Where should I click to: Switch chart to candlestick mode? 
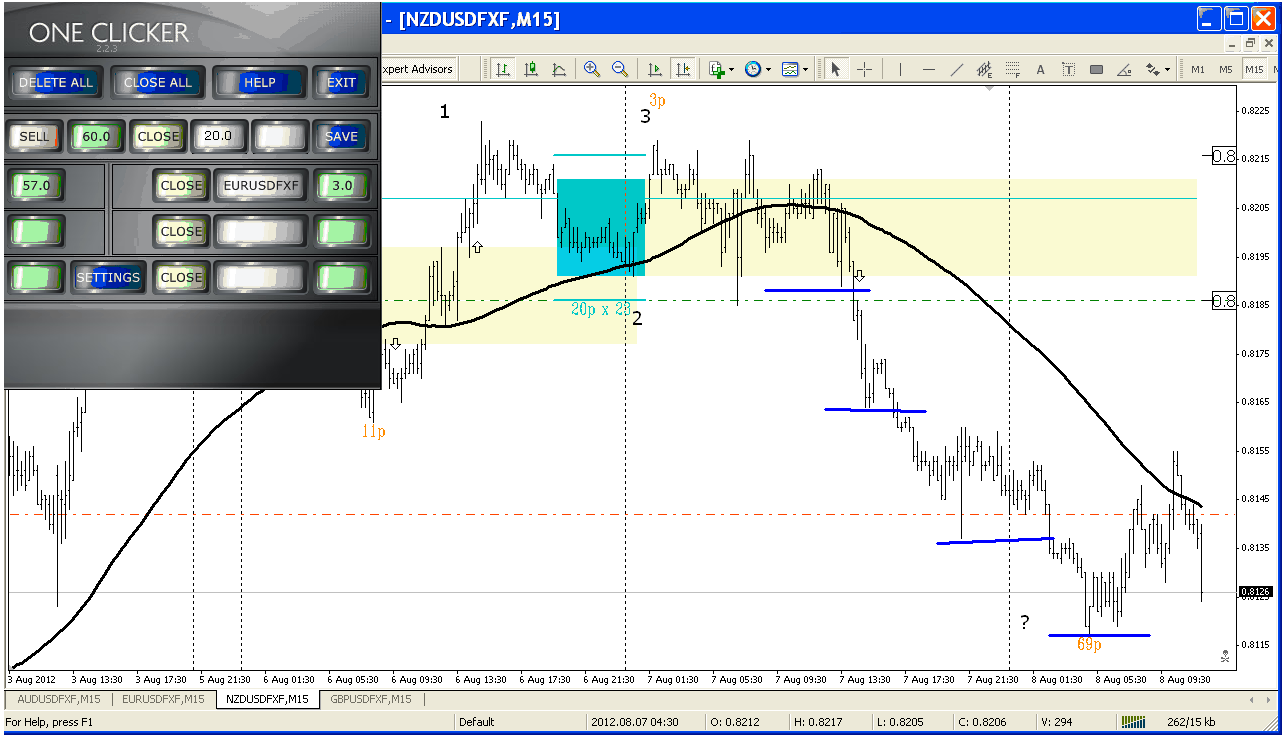click(531, 69)
